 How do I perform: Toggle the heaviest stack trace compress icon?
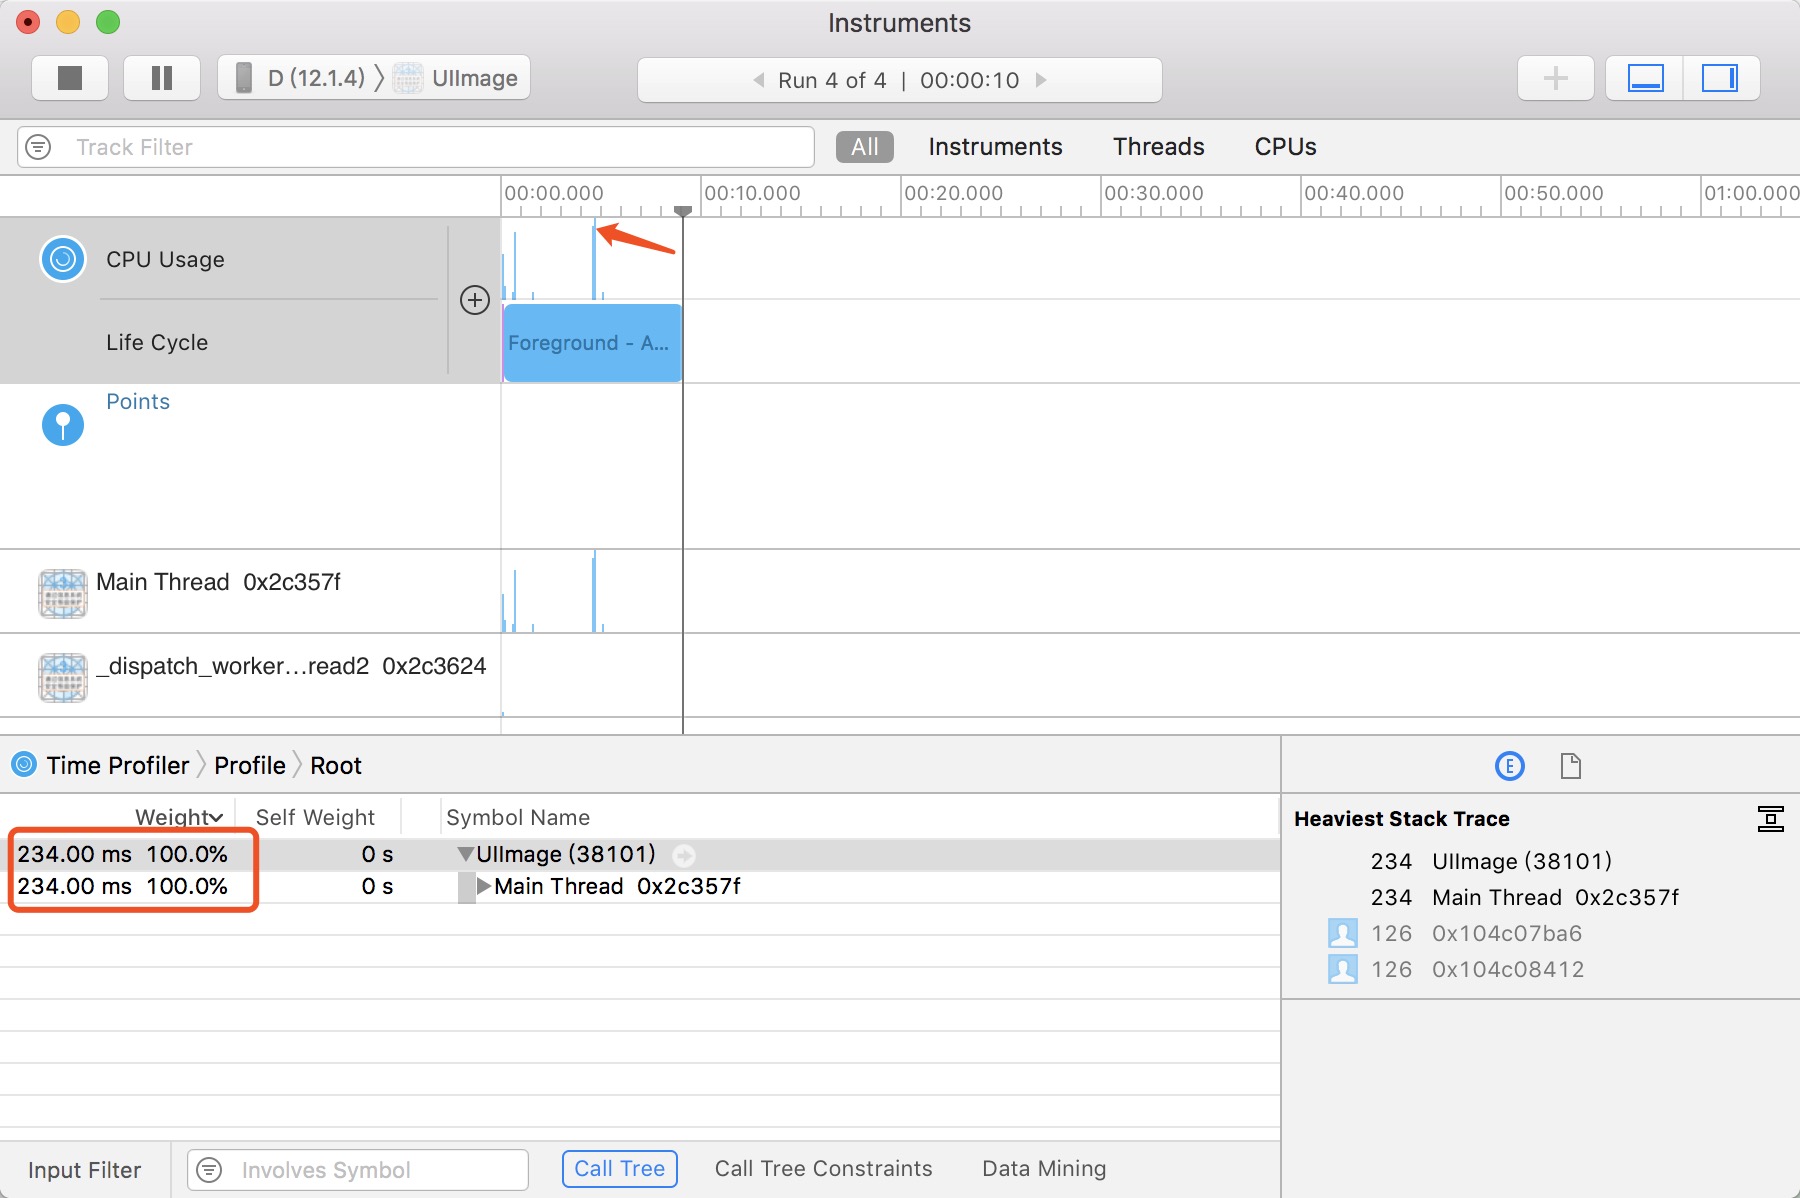(x=1771, y=819)
